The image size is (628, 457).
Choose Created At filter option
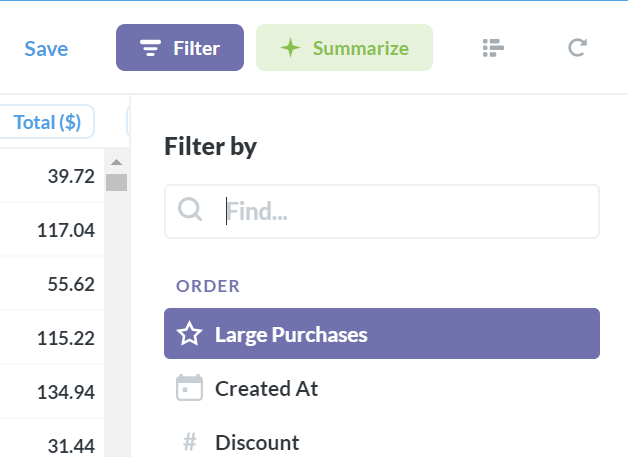tap(266, 388)
